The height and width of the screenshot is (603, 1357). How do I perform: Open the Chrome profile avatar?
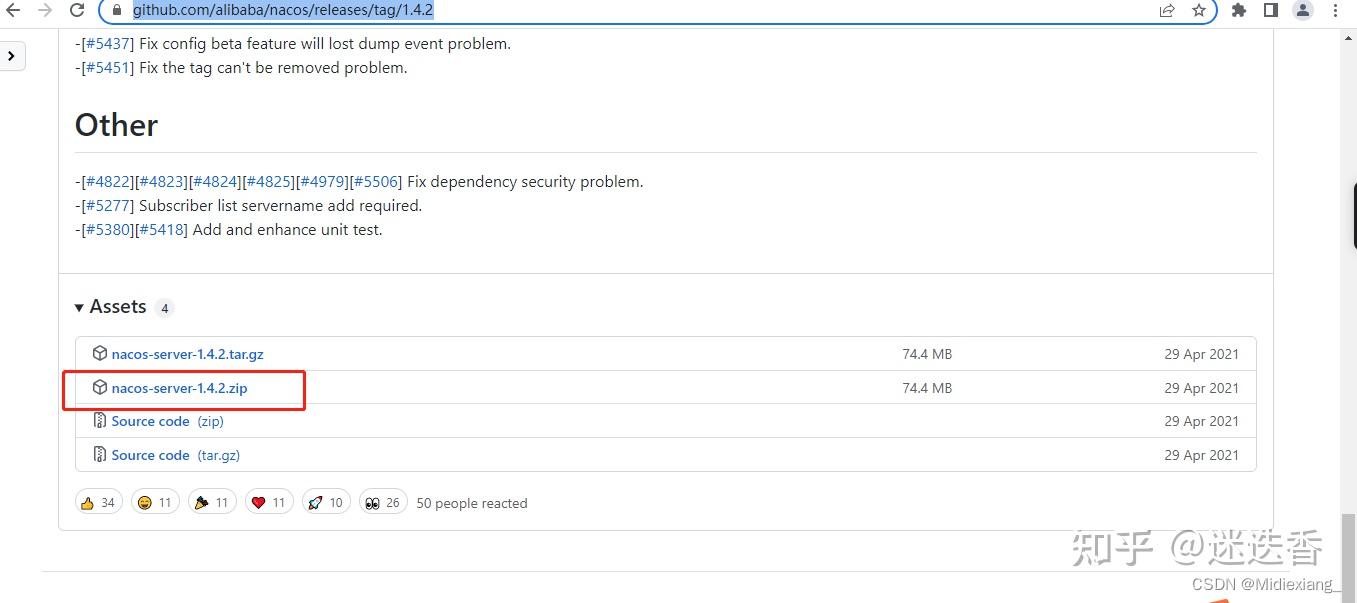pyautogui.click(x=1302, y=10)
